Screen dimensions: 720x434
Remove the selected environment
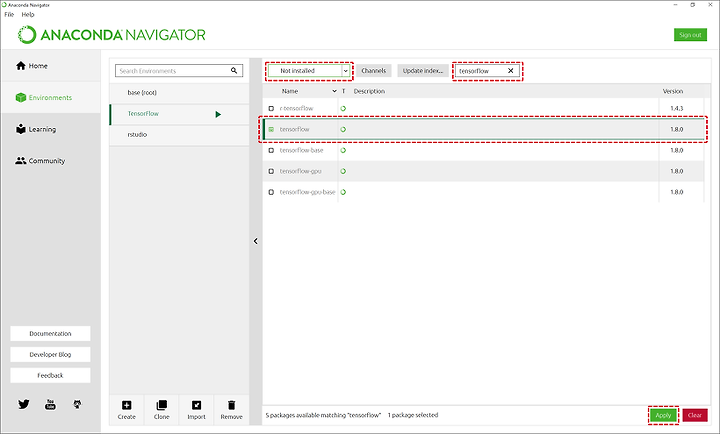tap(231, 410)
